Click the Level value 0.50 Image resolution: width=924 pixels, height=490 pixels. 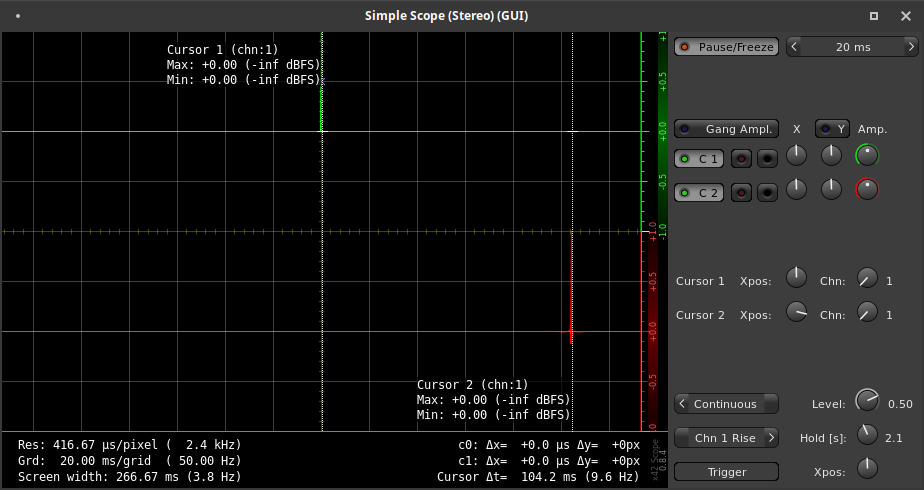click(x=900, y=404)
